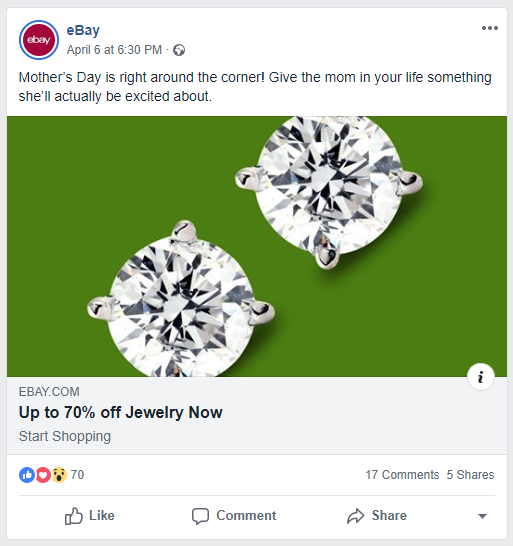Open the 'Up to 70% off Jewelry Now' headline
This screenshot has height=546, width=513.
coord(121,412)
